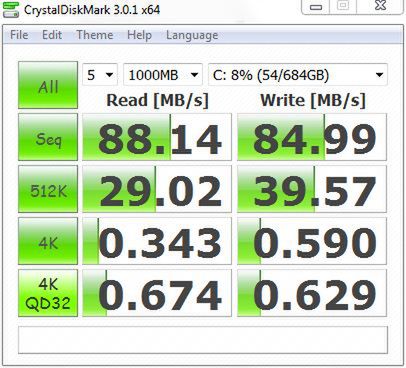Select the Seq read result 88.14

pos(157,137)
